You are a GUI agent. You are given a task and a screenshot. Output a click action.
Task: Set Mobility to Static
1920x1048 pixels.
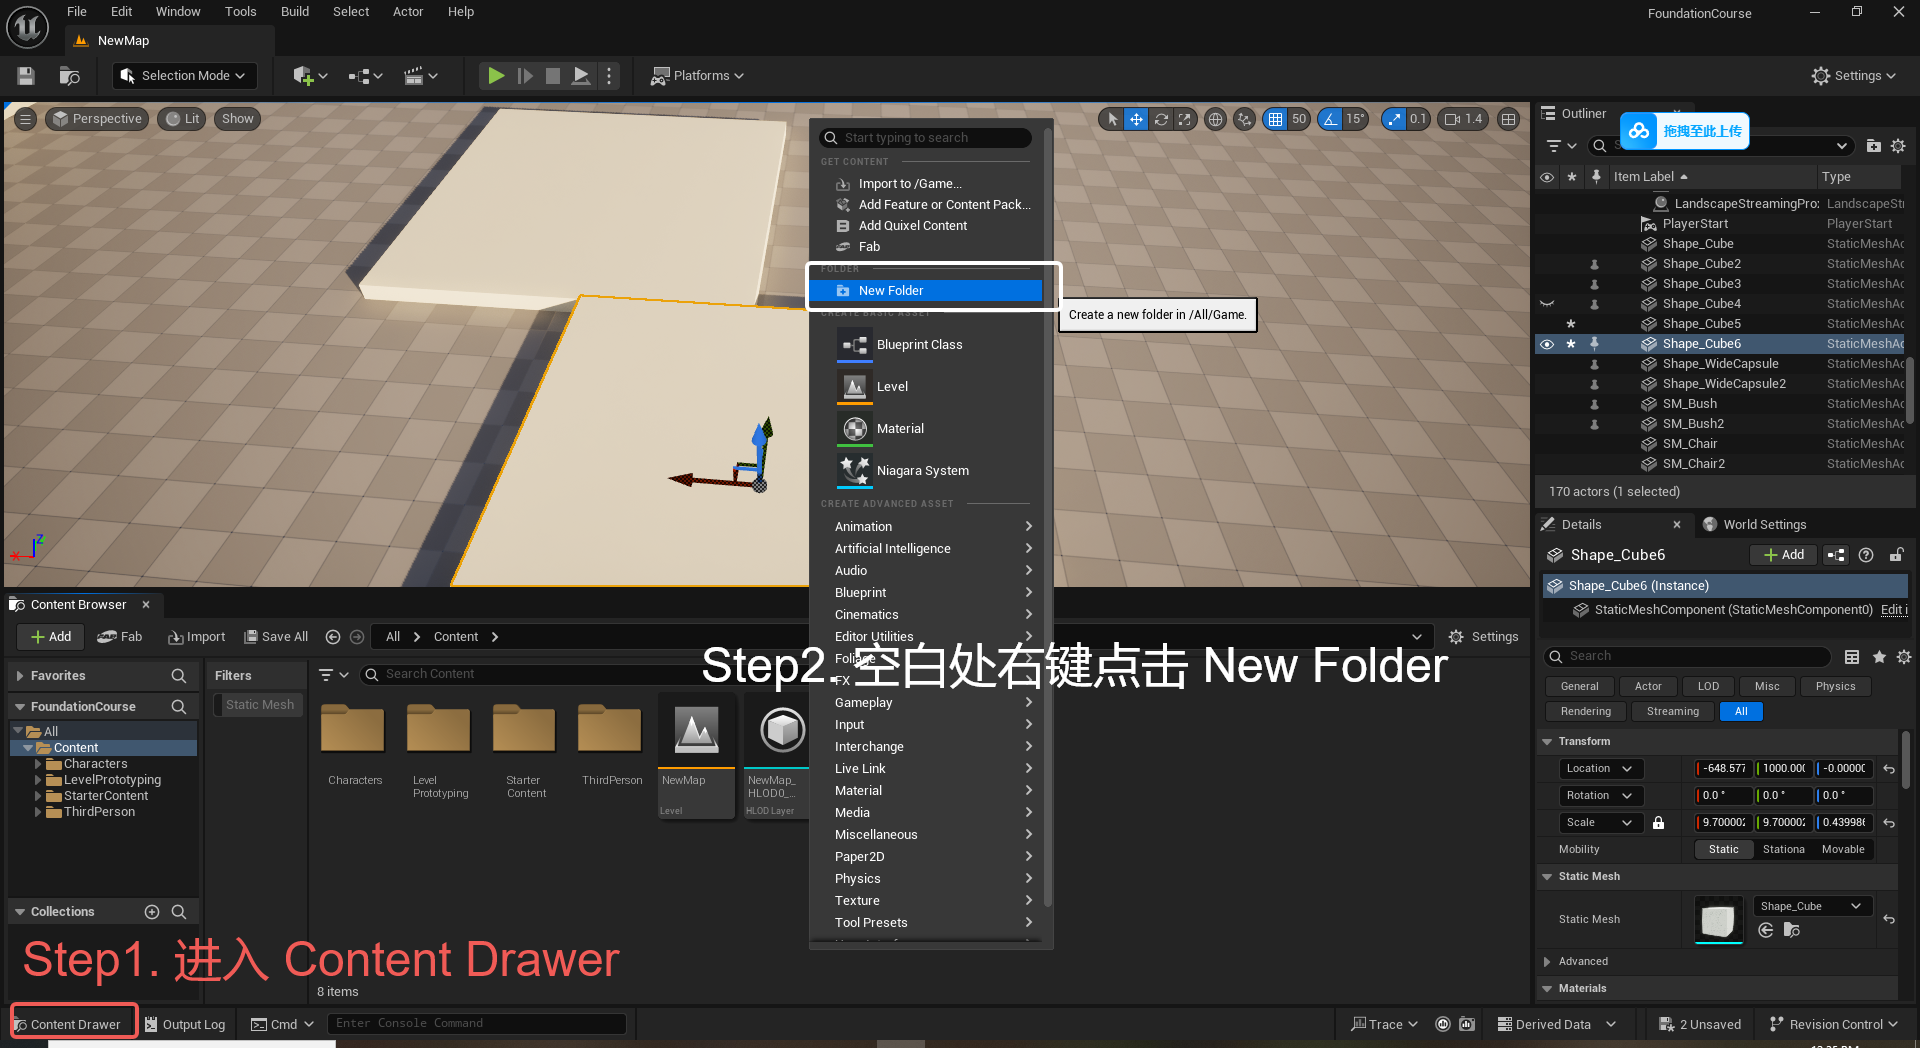tap(1723, 850)
